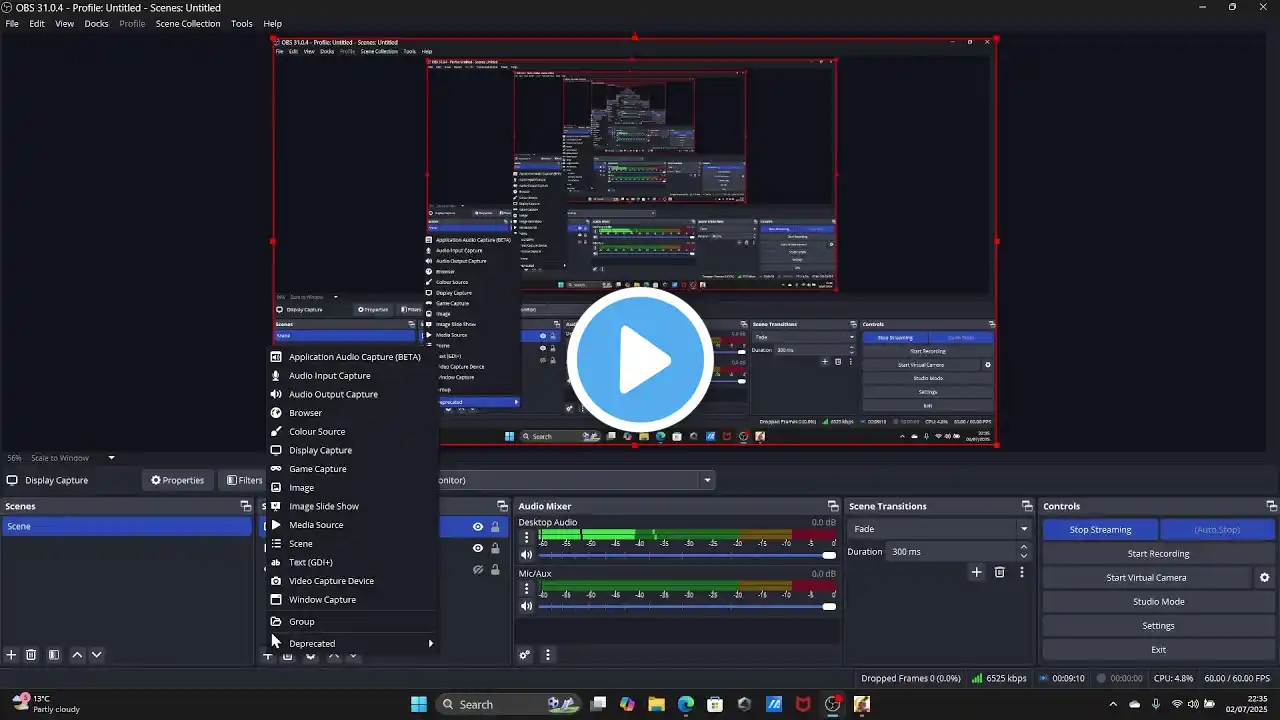Screen dimensions: 1280x720
Task: Open McAfee from the taskbar
Action: click(803, 704)
